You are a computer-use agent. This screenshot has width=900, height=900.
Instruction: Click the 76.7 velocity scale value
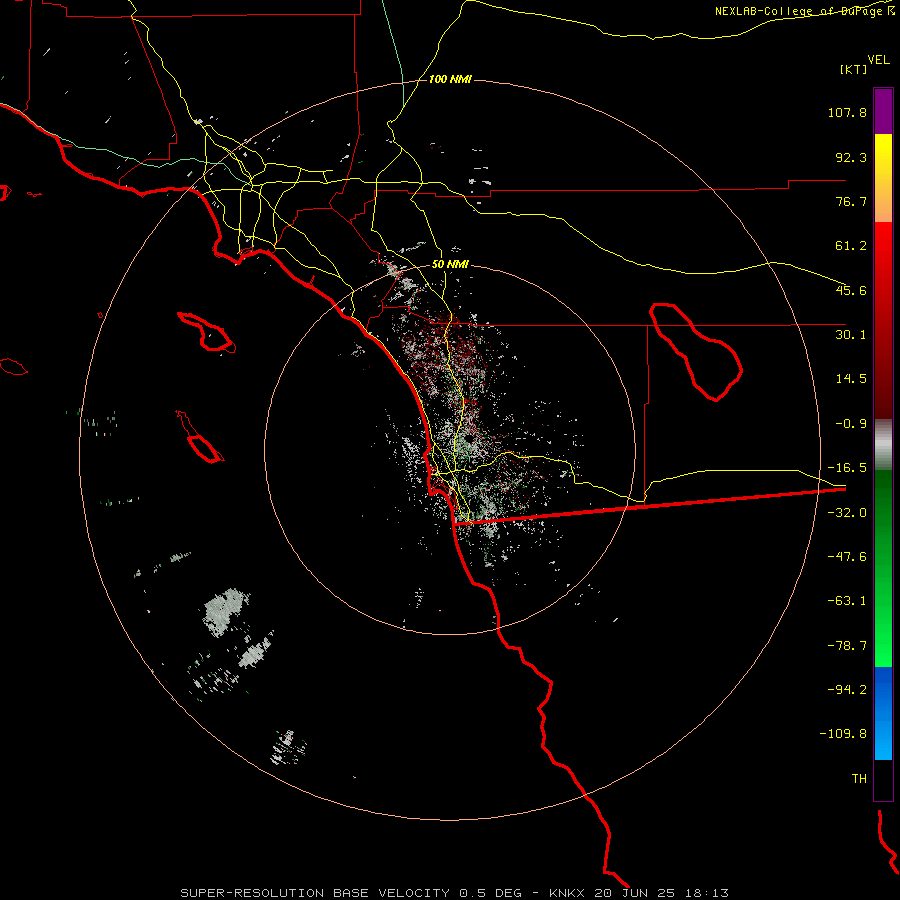click(851, 201)
